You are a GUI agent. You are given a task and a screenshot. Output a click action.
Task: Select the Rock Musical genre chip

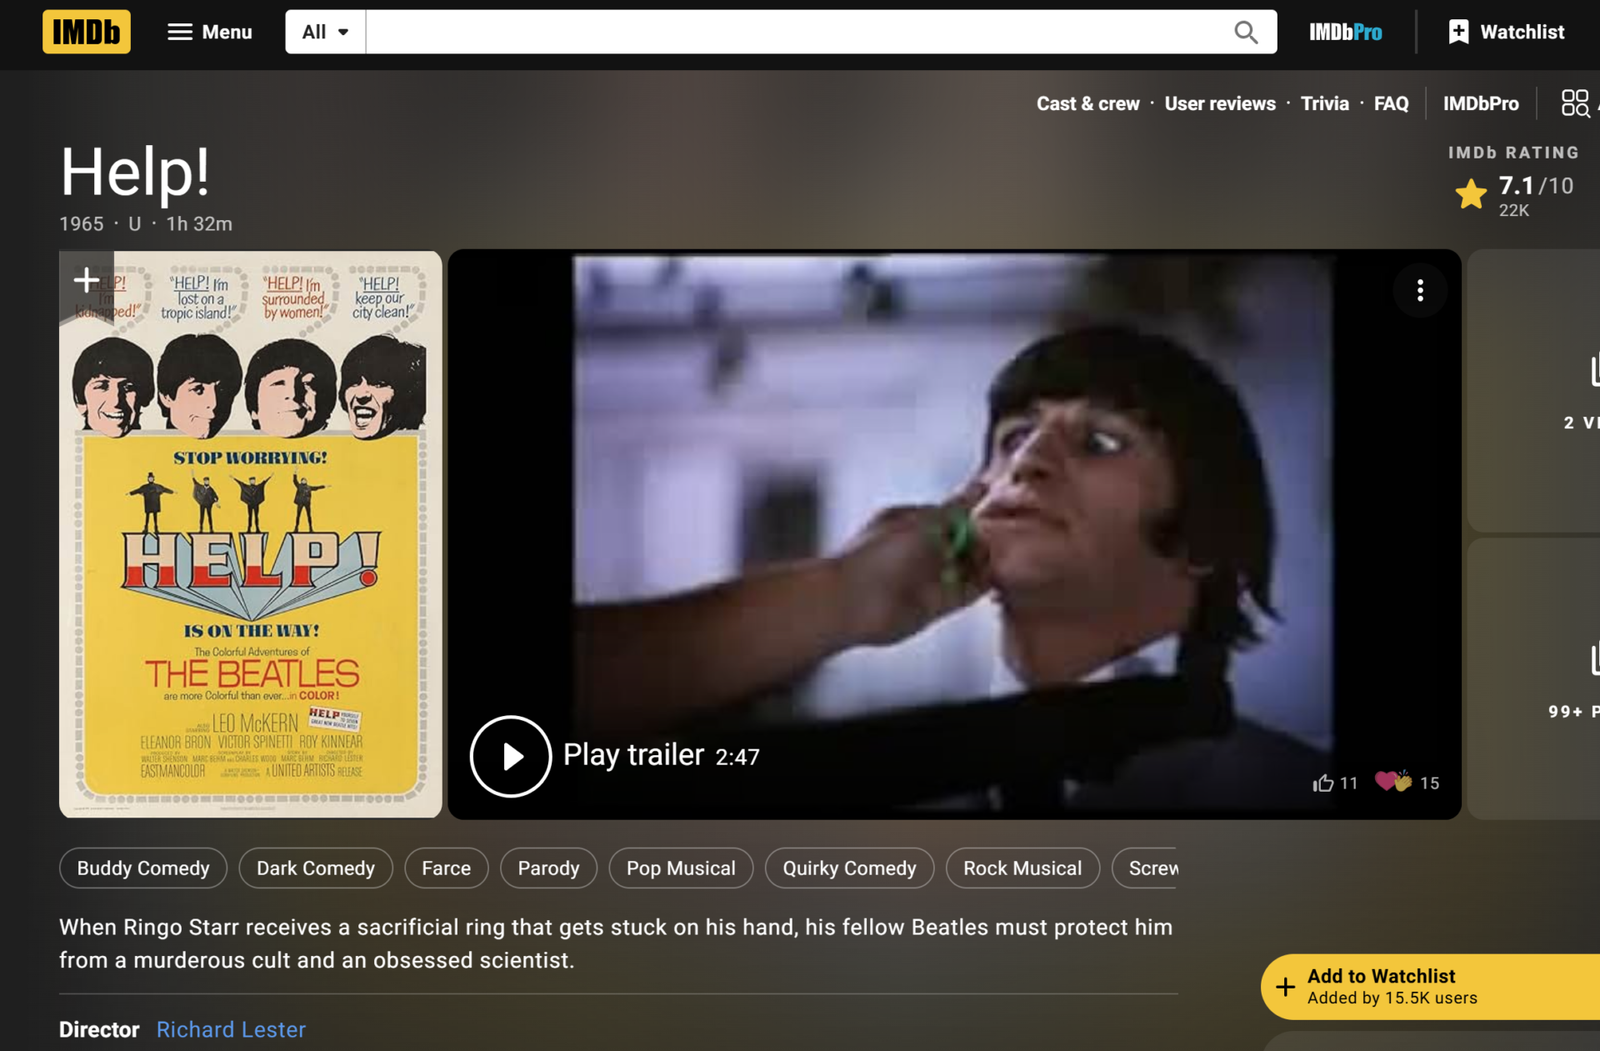coord(1023,868)
